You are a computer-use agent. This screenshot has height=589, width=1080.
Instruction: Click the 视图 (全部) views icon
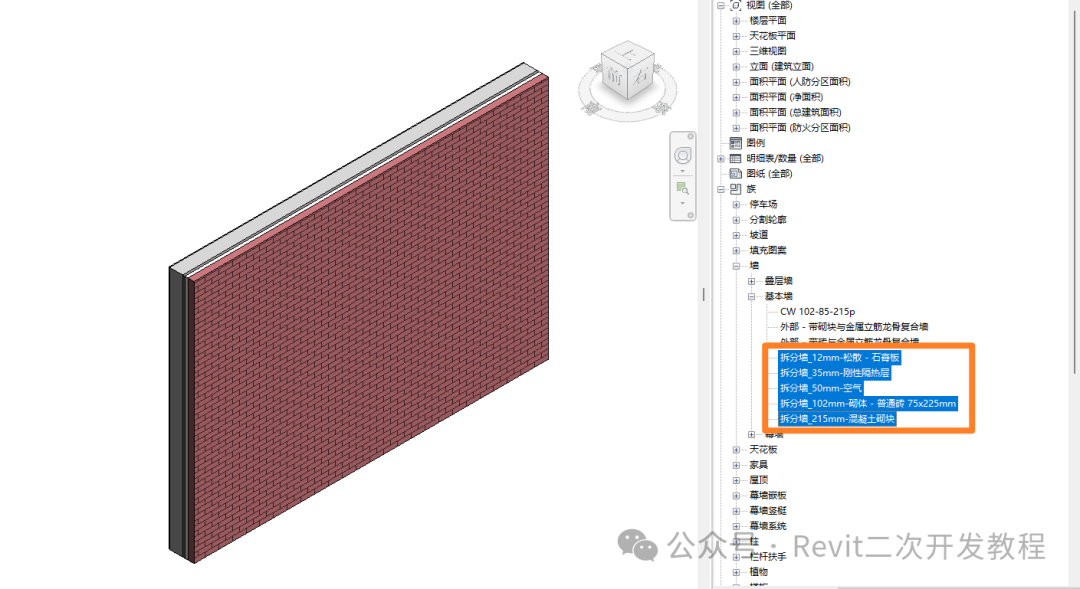(735, 5)
